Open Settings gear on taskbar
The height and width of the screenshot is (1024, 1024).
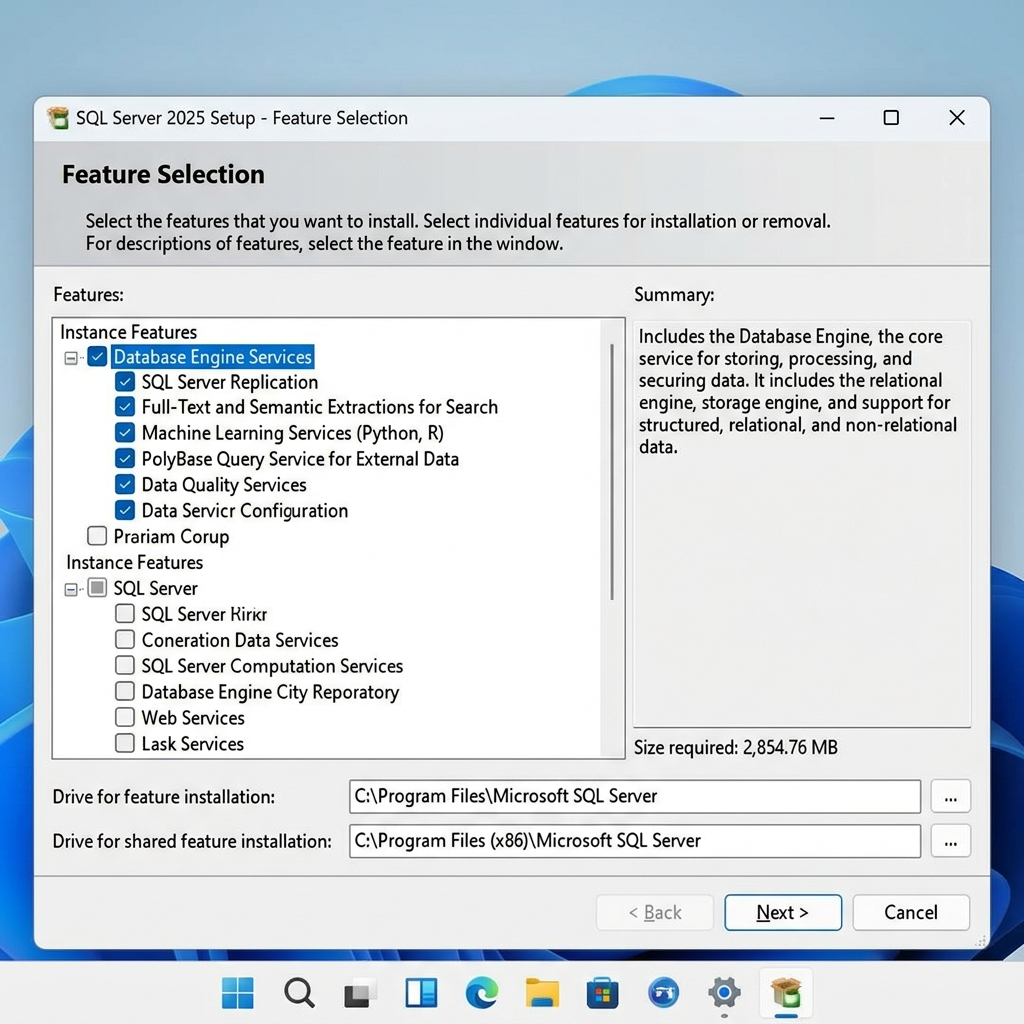[724, 993]
